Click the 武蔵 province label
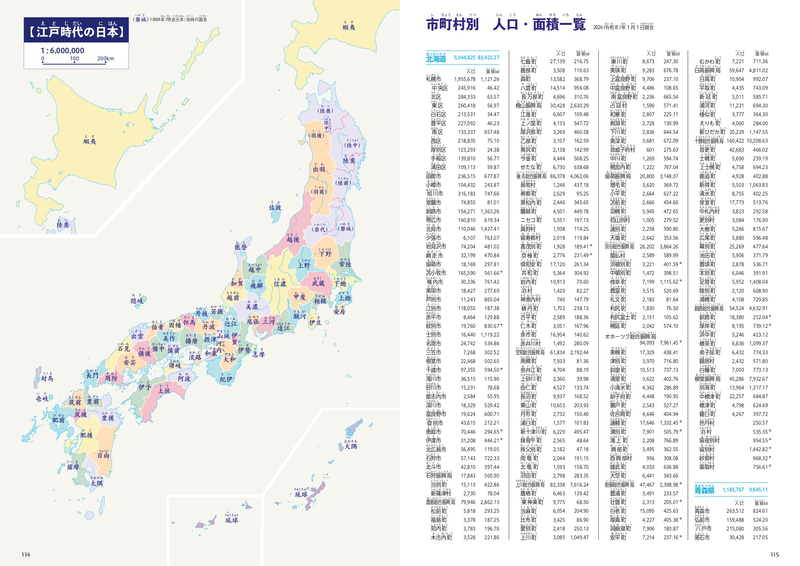Image resolution: width=800 pixels, height=566 pixels. click(x=318, y=282)
